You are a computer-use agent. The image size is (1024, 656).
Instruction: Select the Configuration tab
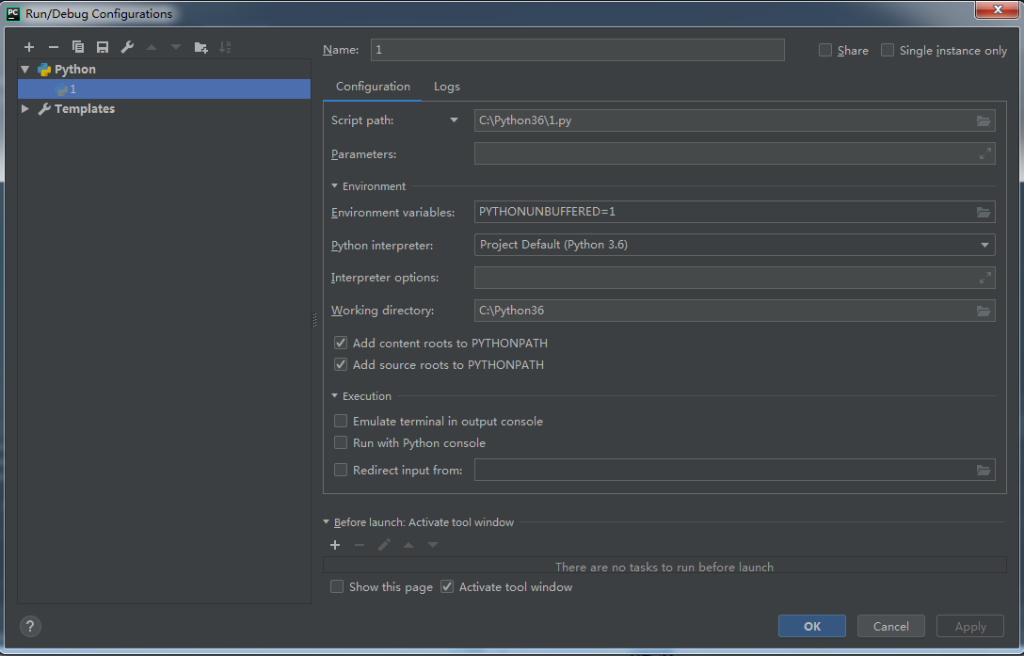[x=372, y=86]
